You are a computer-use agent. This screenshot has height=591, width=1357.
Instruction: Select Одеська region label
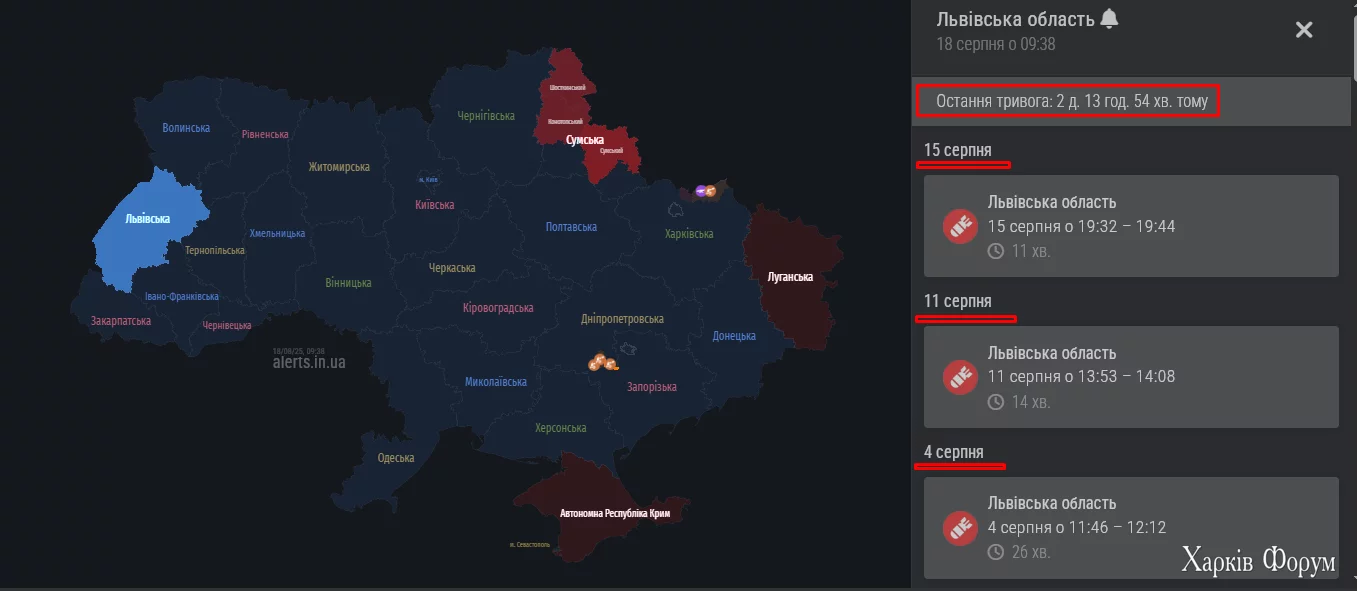point(396,458)
